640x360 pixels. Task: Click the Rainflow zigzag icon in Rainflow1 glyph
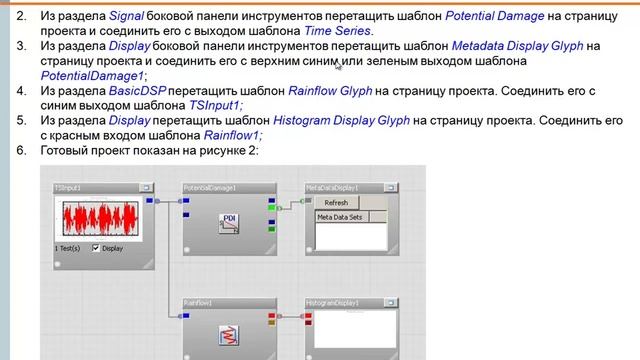pos(229,335)
